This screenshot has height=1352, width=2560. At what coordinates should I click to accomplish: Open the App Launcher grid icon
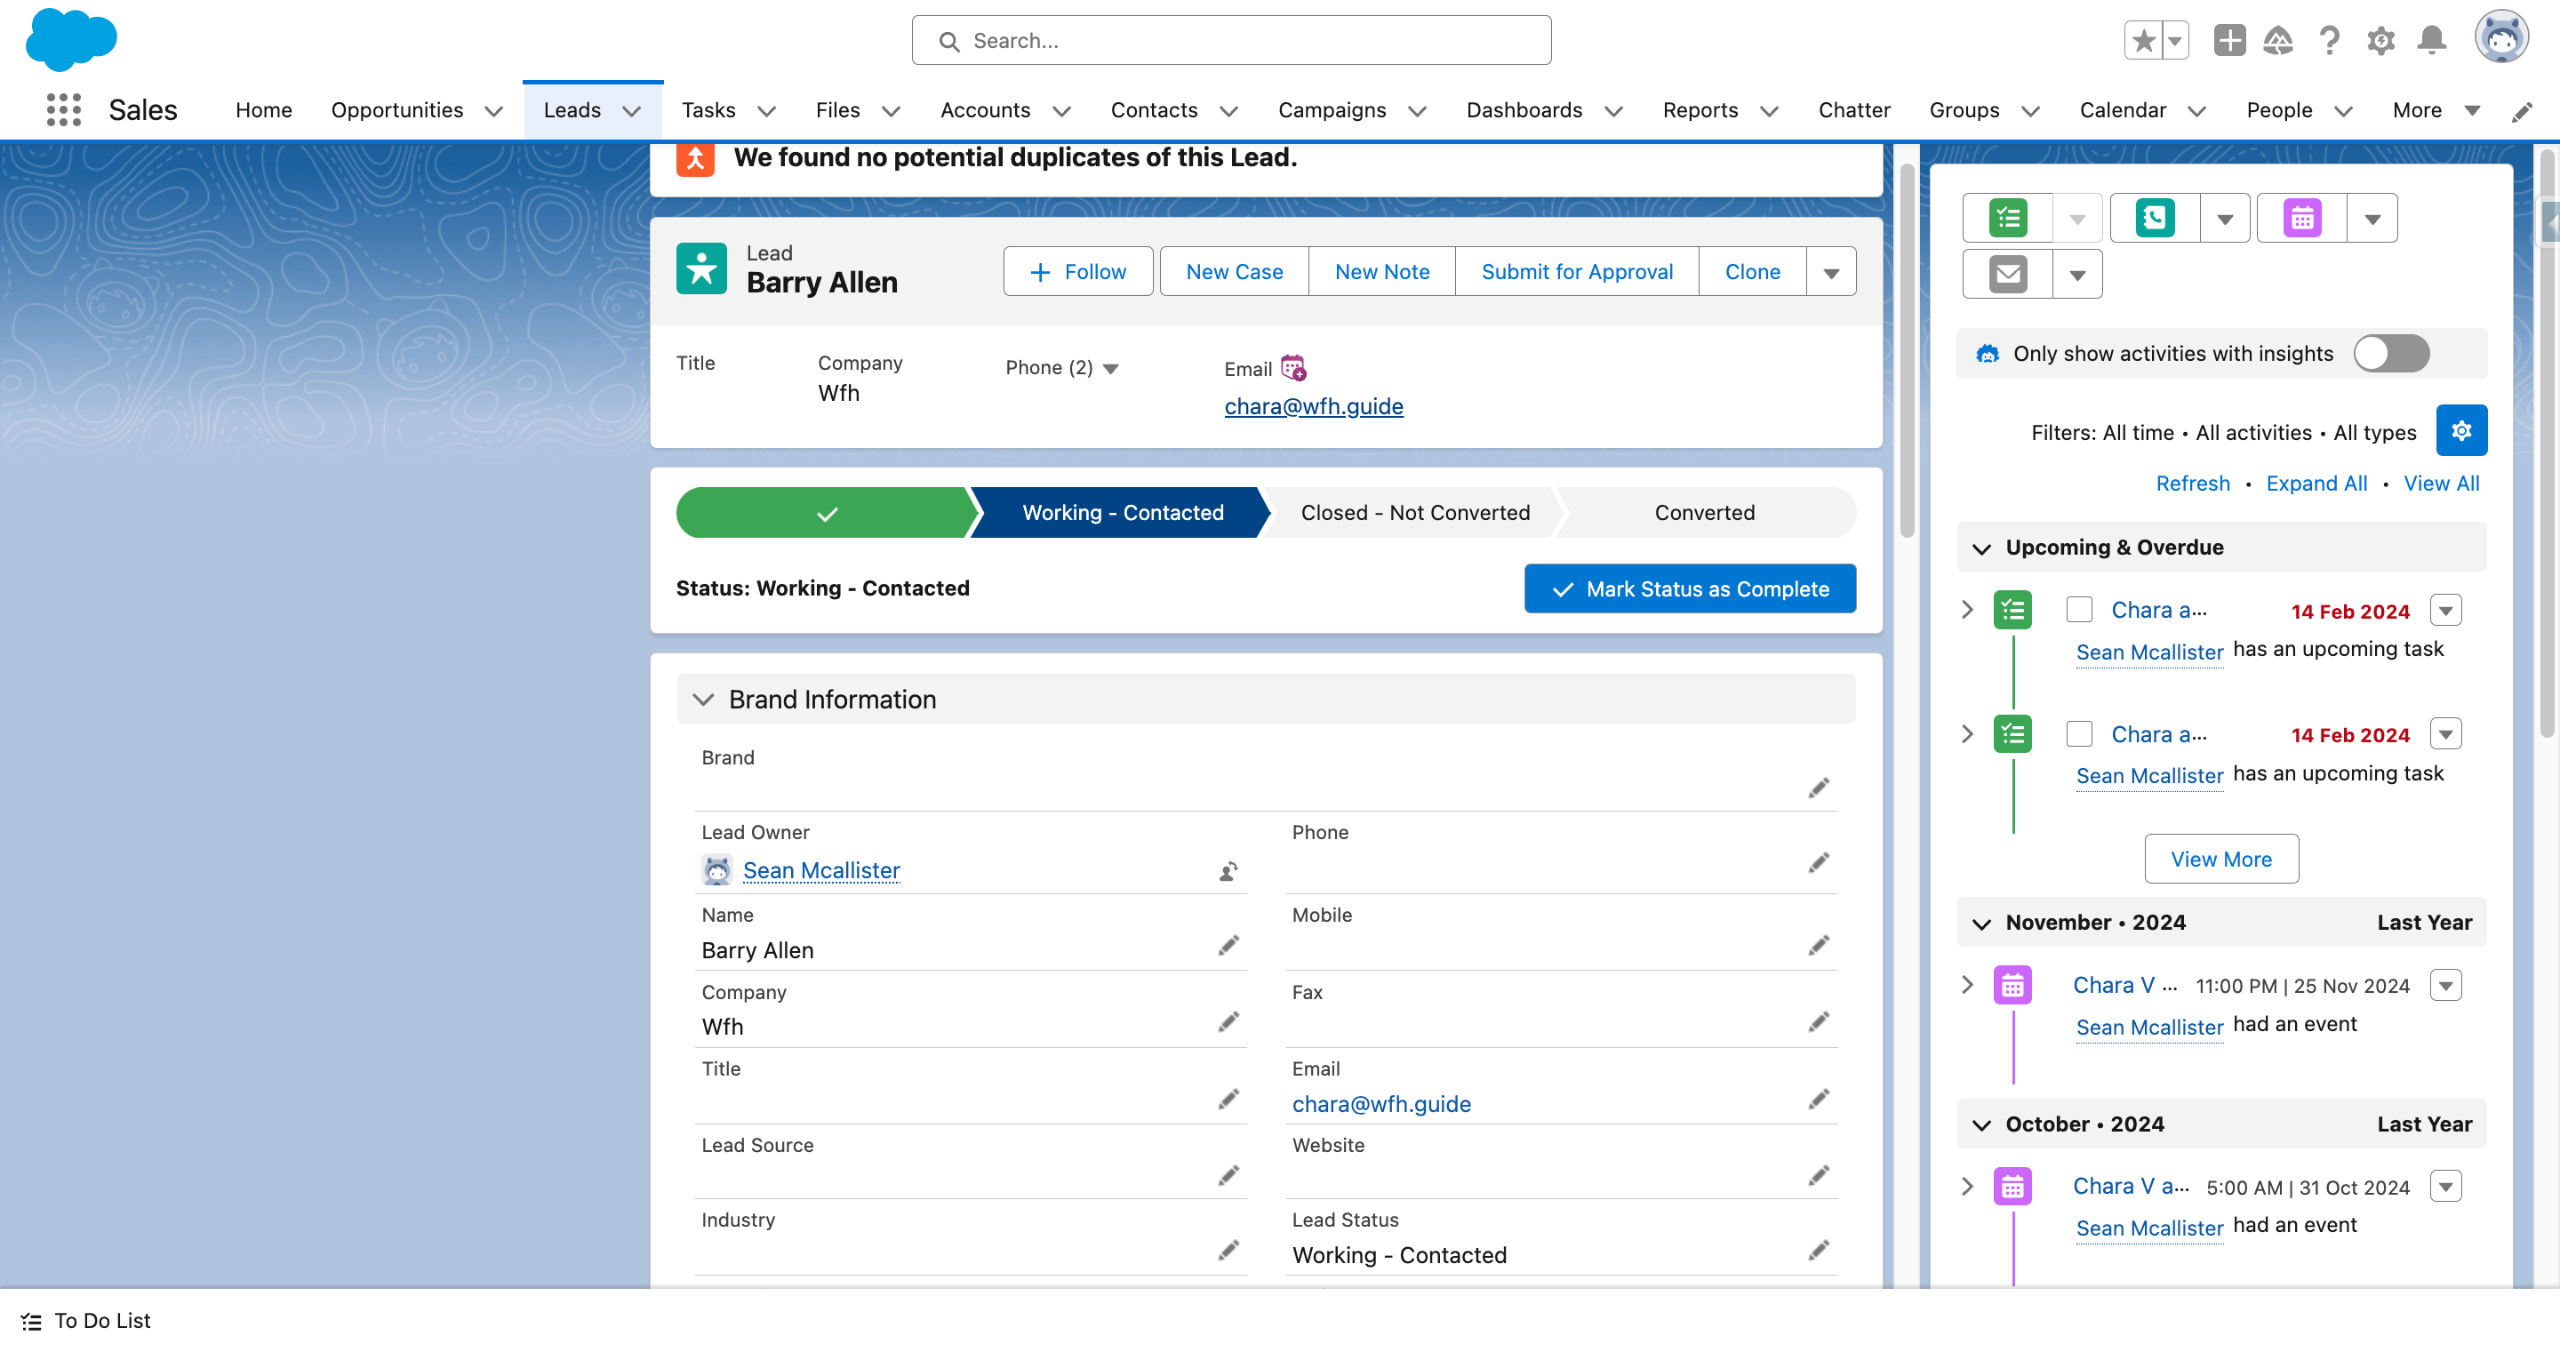tap(63, 110)
